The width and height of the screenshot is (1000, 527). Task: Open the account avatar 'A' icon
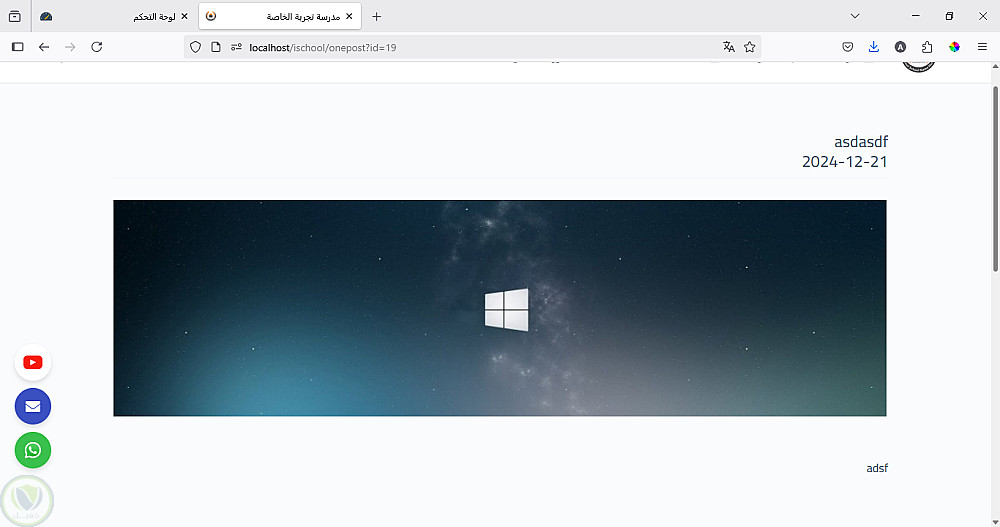coord(901,47)
